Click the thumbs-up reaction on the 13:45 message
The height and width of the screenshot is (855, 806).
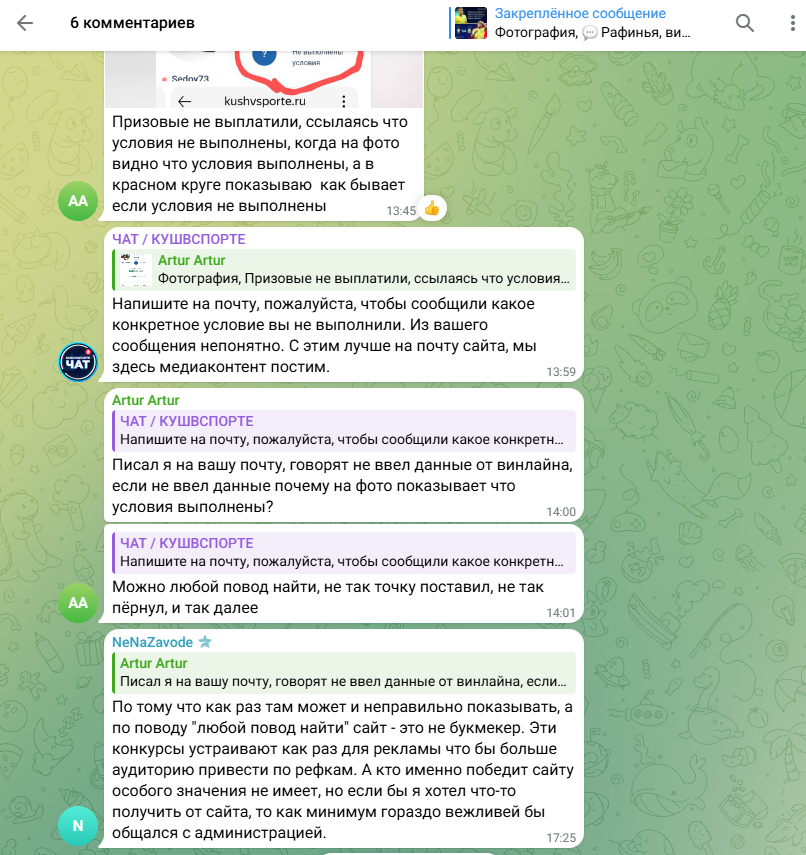[x=432, y=208]
